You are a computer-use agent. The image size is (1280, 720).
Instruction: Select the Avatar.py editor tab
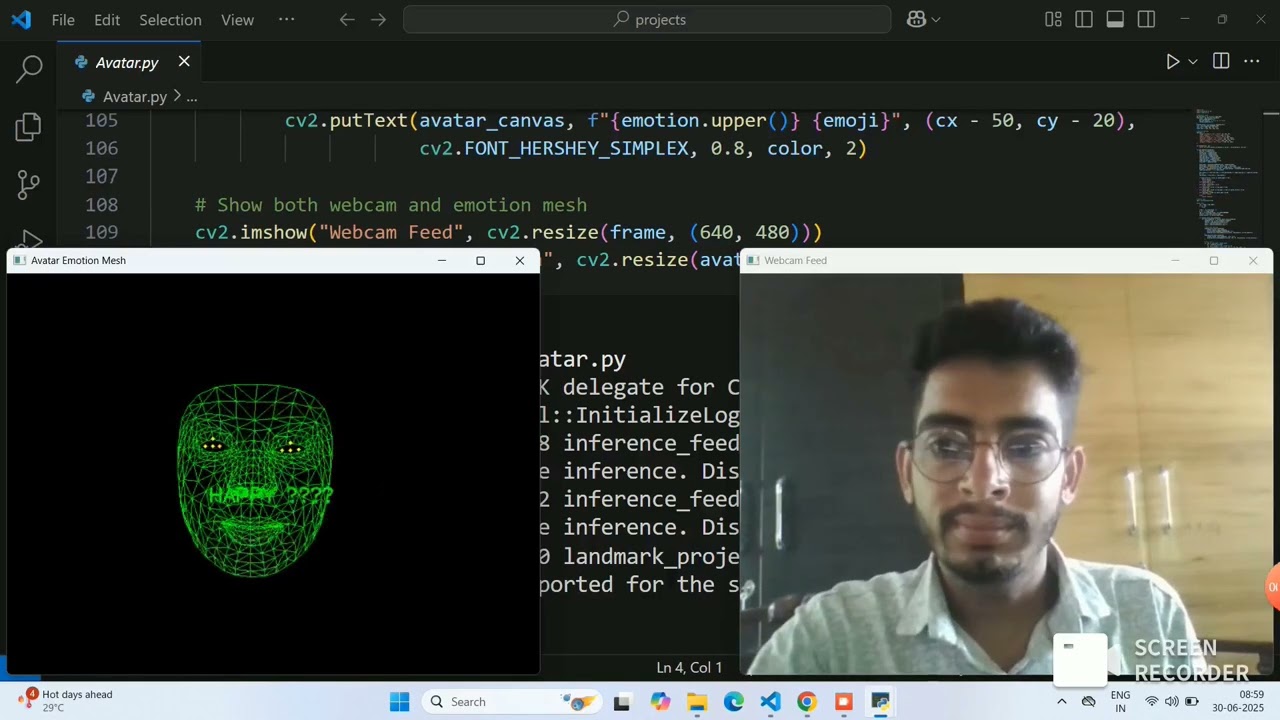click(x=129, y=62)
